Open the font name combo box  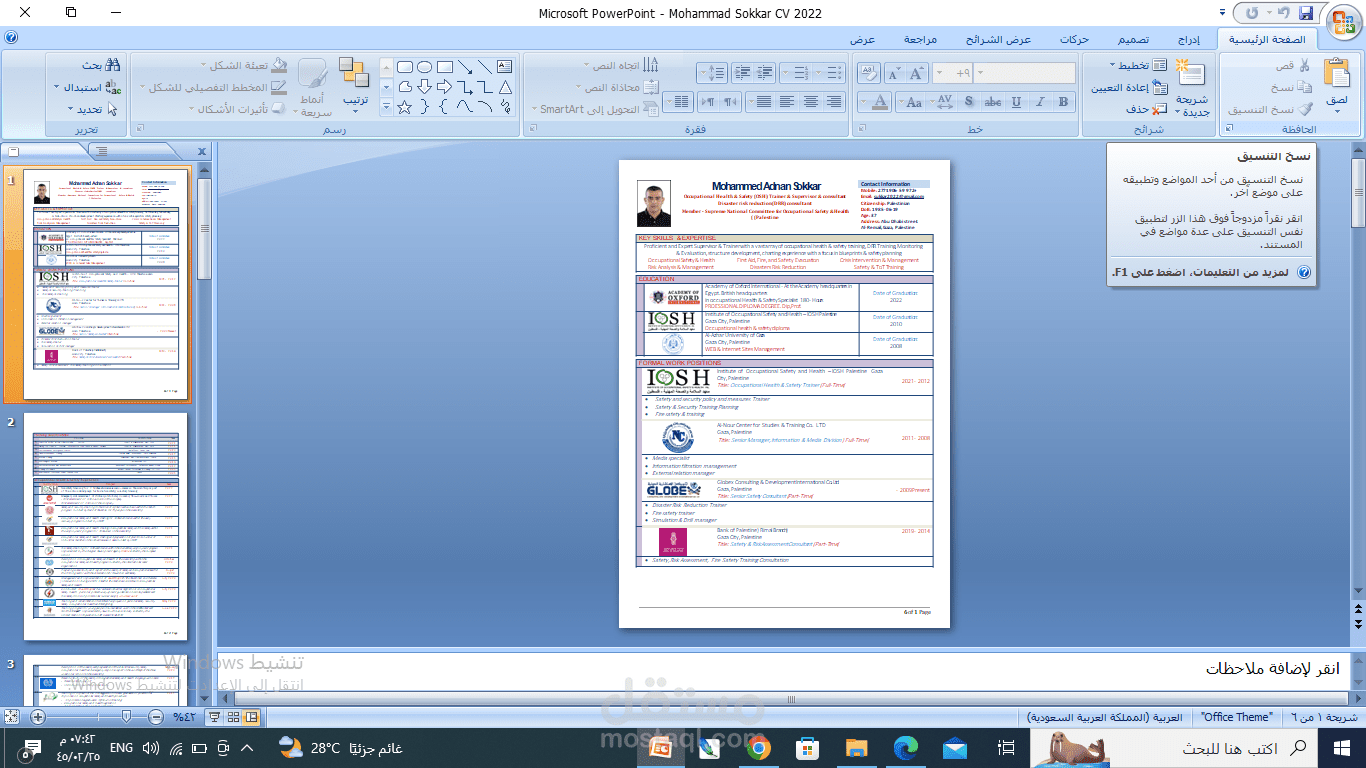click(1025, 72)
